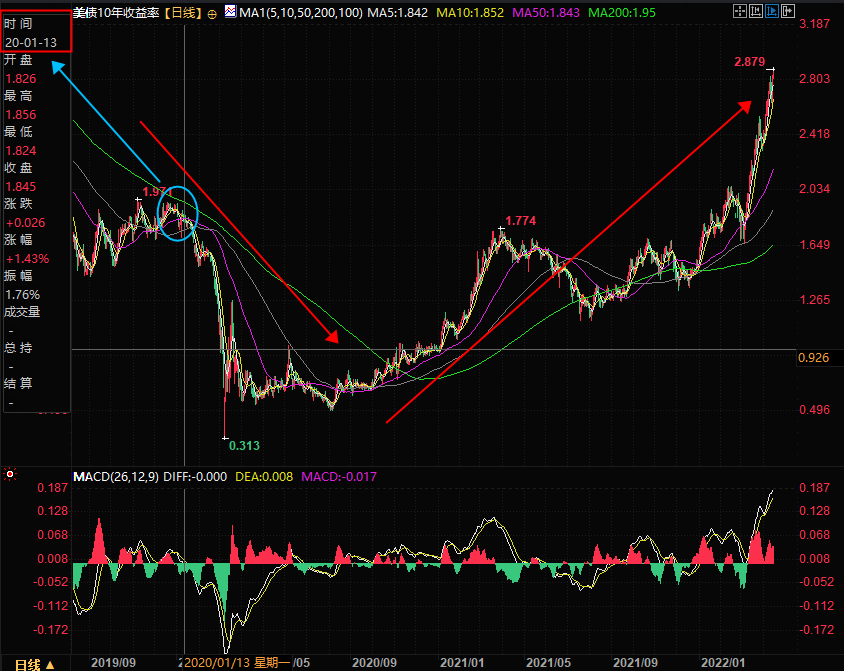
Task: Click the crosshair cursor toolbar icon
Action: pyautogui.click(x=740, y=11)
